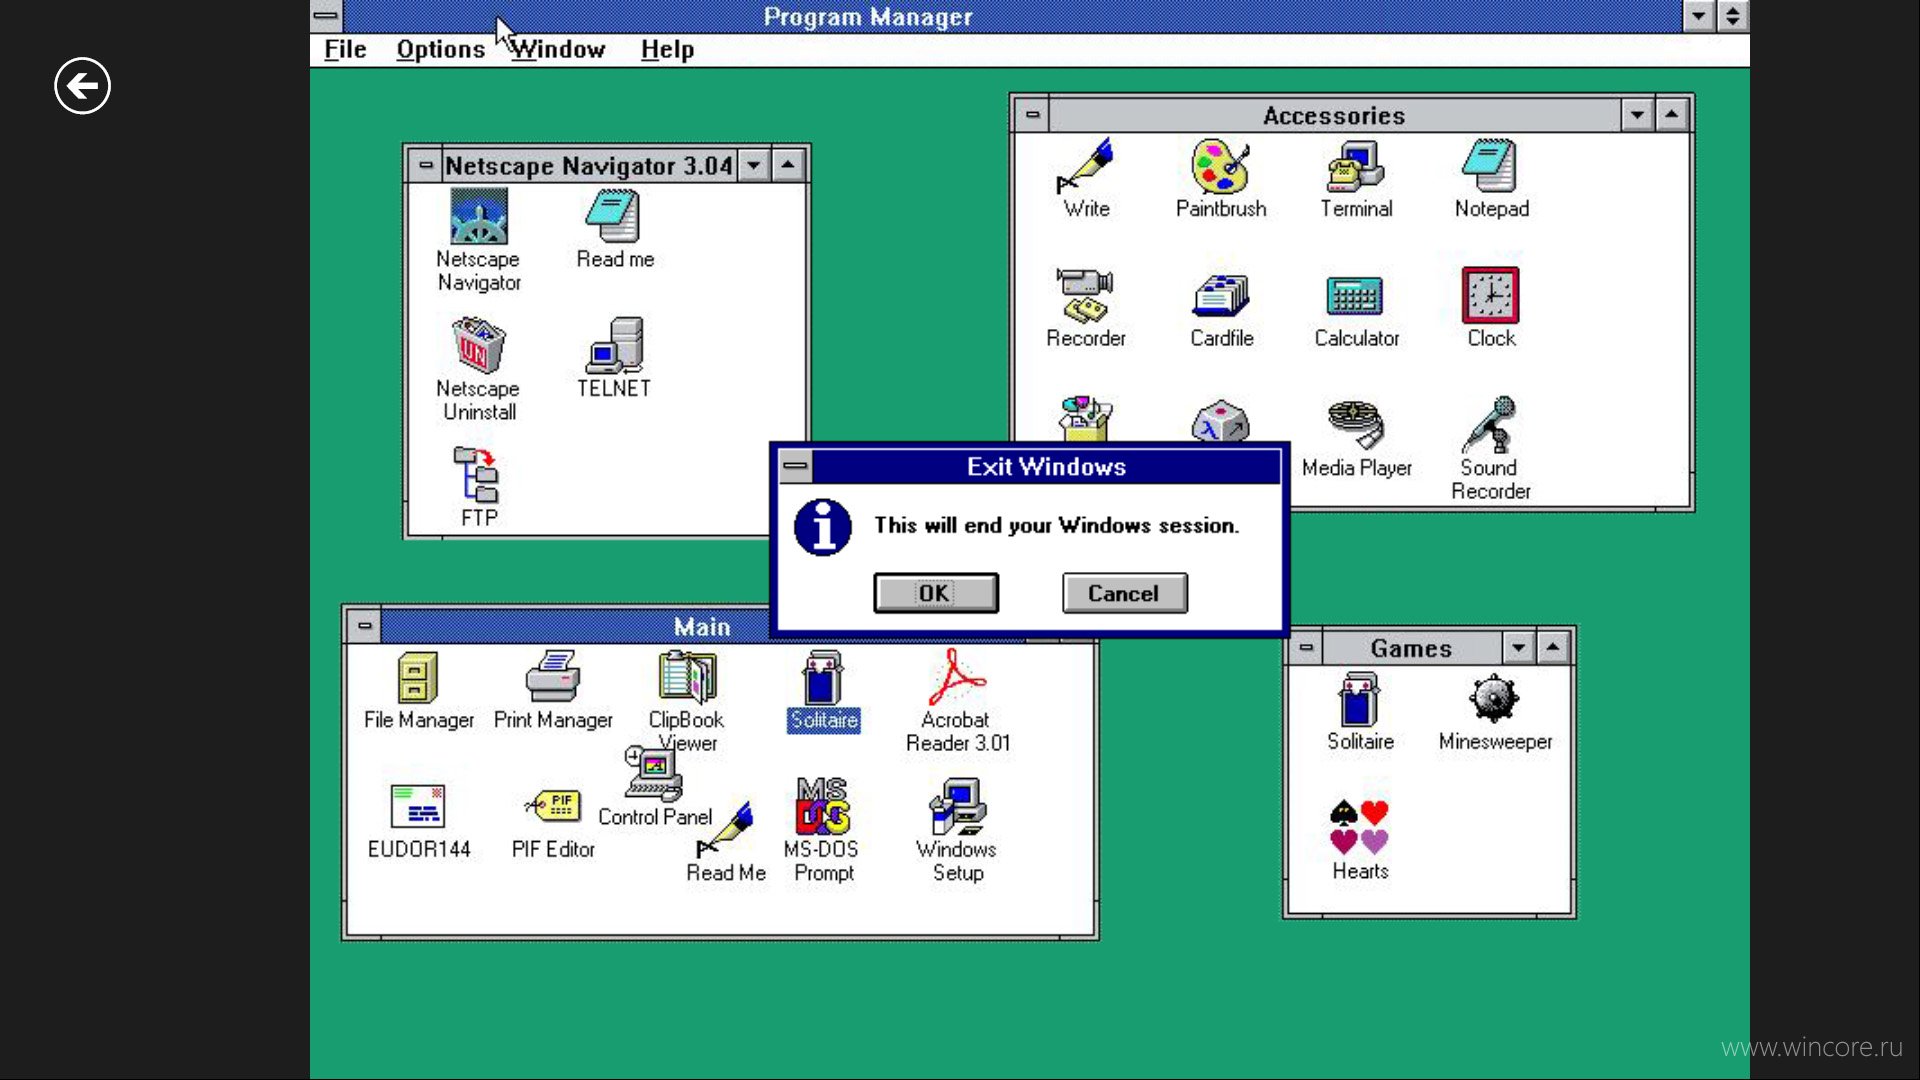Activate the Games window title bar
Image resolution: width=1920 pixels, height=1080 pixels.
[1411, 648]
